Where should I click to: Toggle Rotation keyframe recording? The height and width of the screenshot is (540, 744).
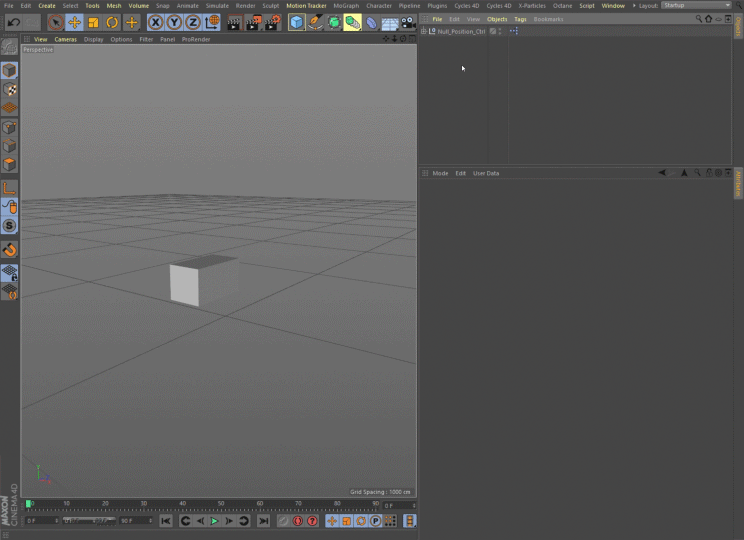(x=361, y=521)
